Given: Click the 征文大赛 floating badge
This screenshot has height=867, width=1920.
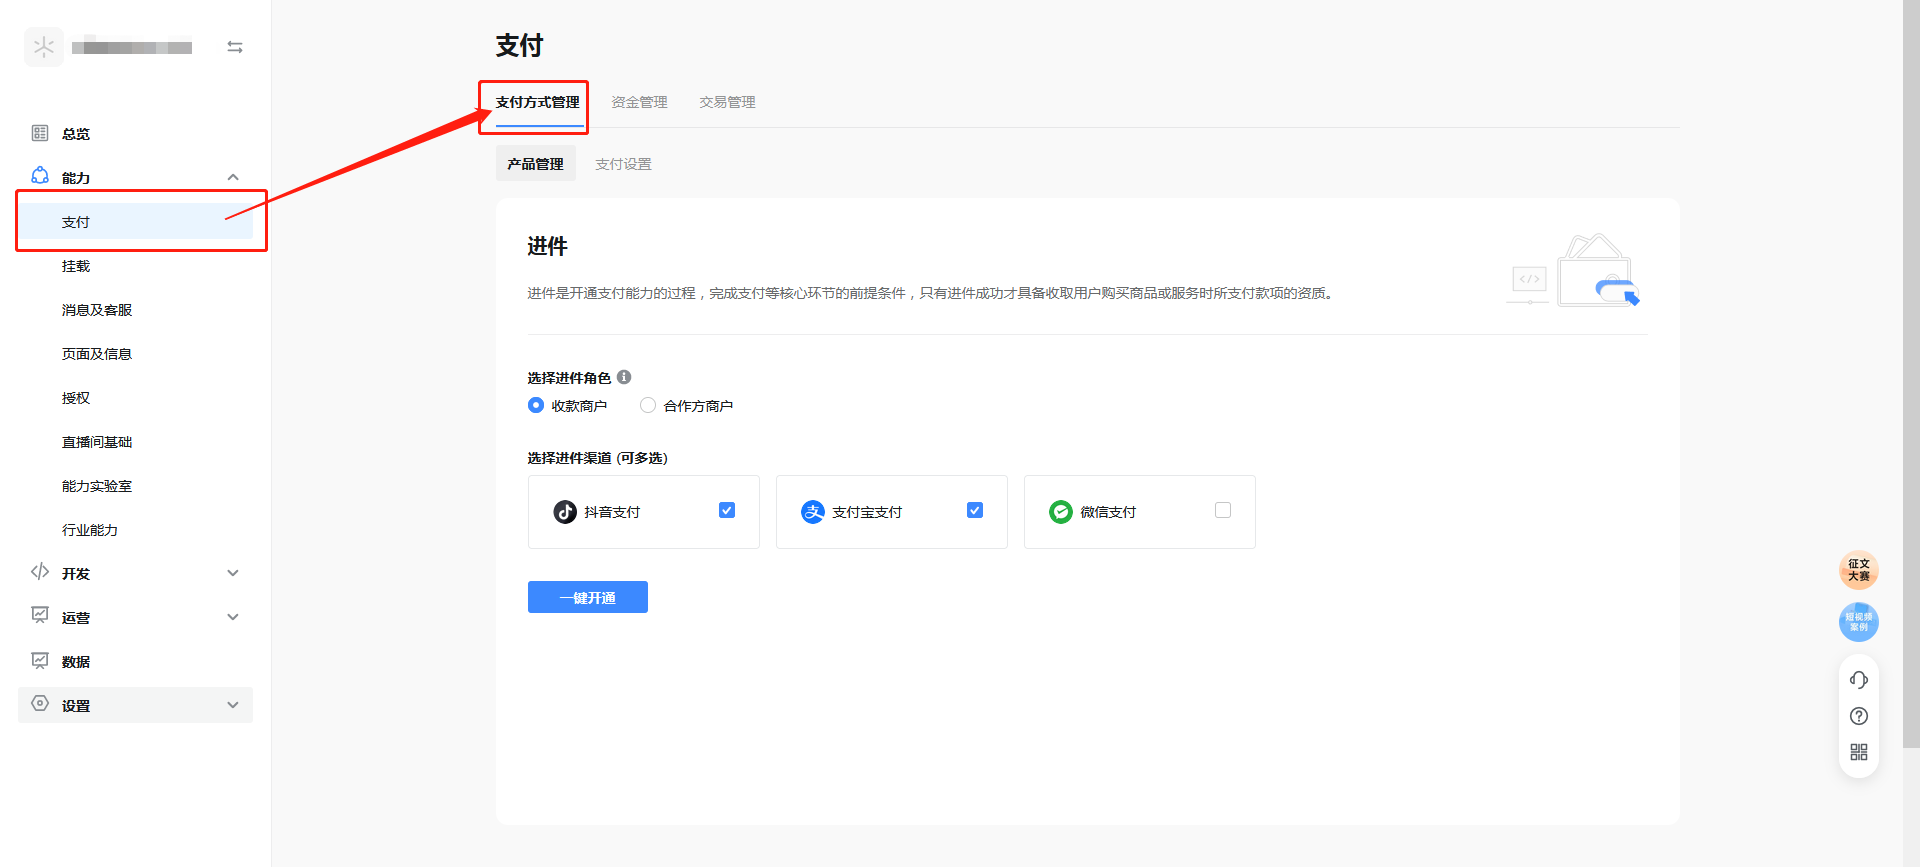Looking at the screenshot, I should tap(1858, 570).
